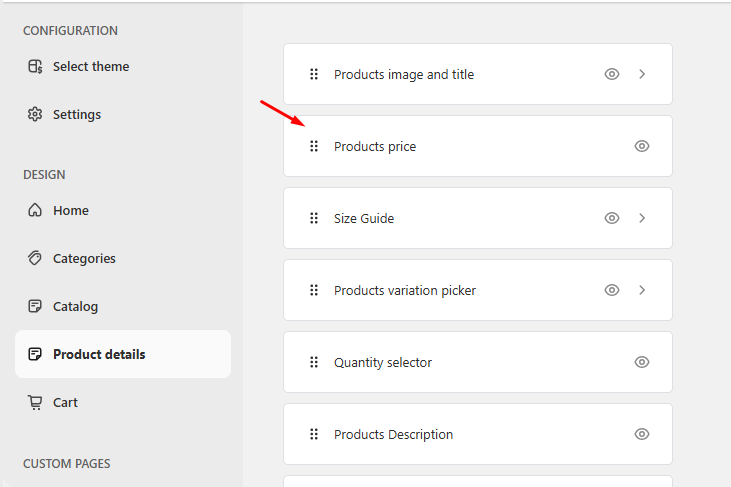Click the Select theme icon

35,67
